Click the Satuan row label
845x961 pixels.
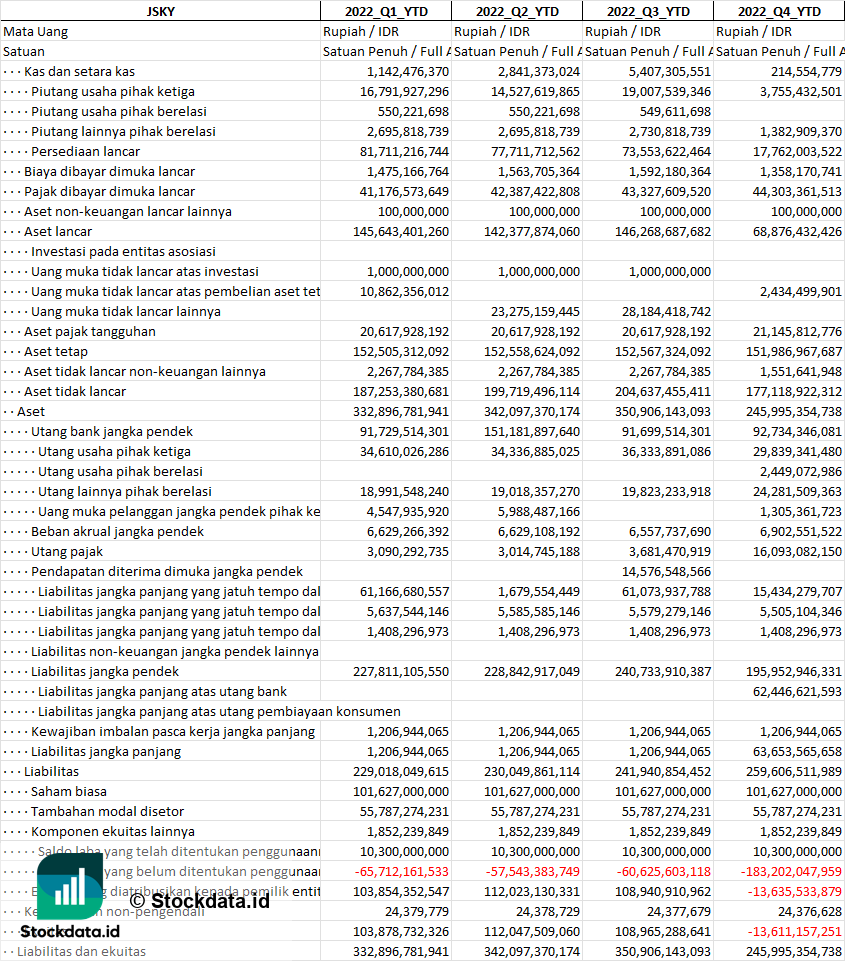pos(24,51)
